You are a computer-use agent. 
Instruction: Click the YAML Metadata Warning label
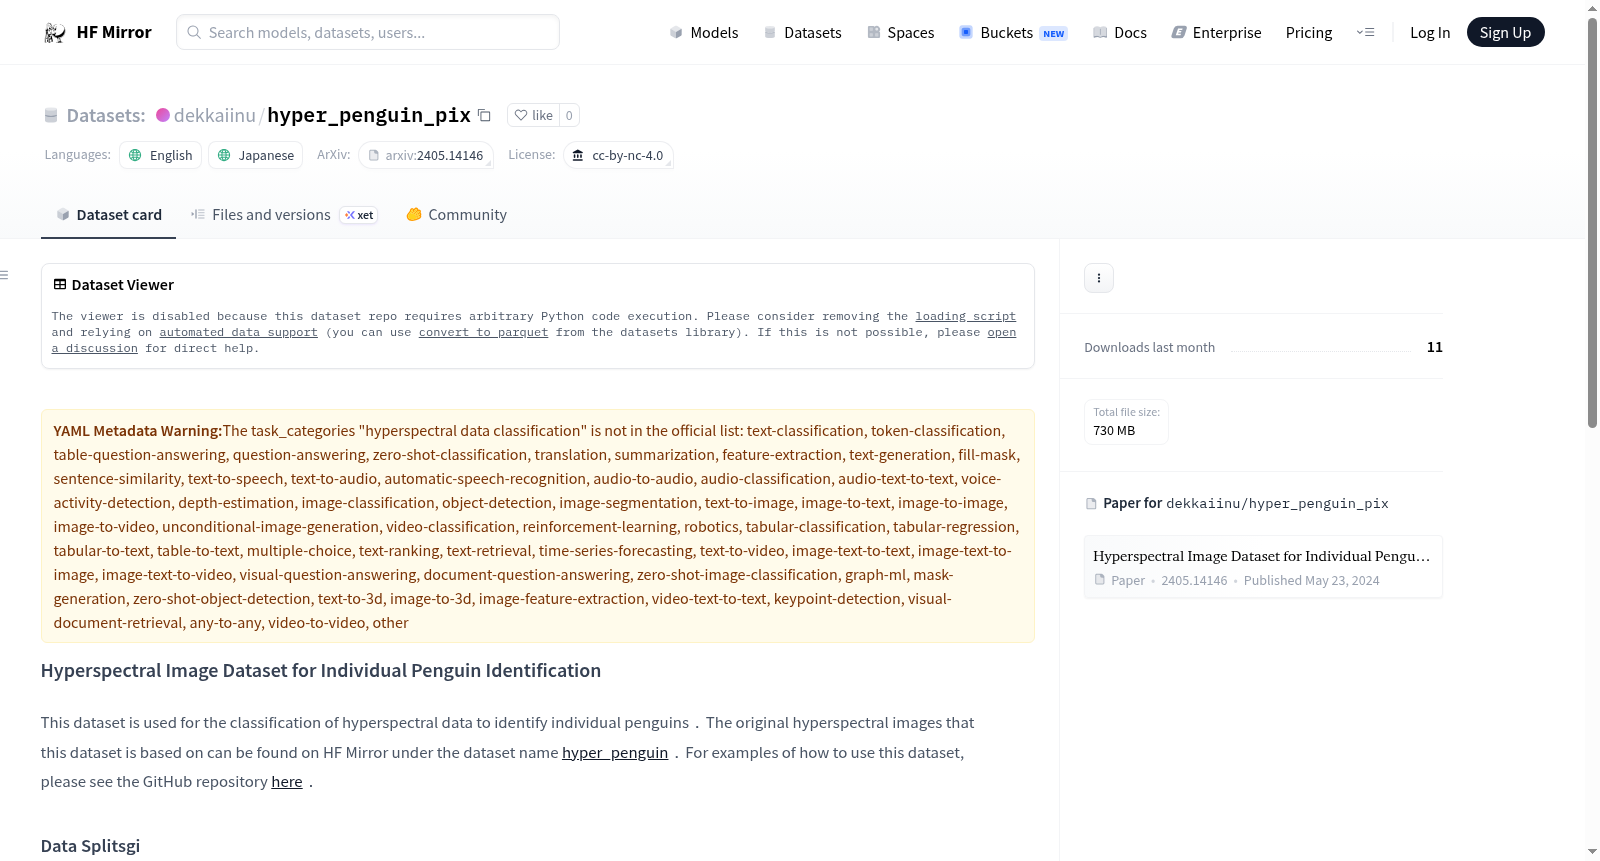(138, 431)
